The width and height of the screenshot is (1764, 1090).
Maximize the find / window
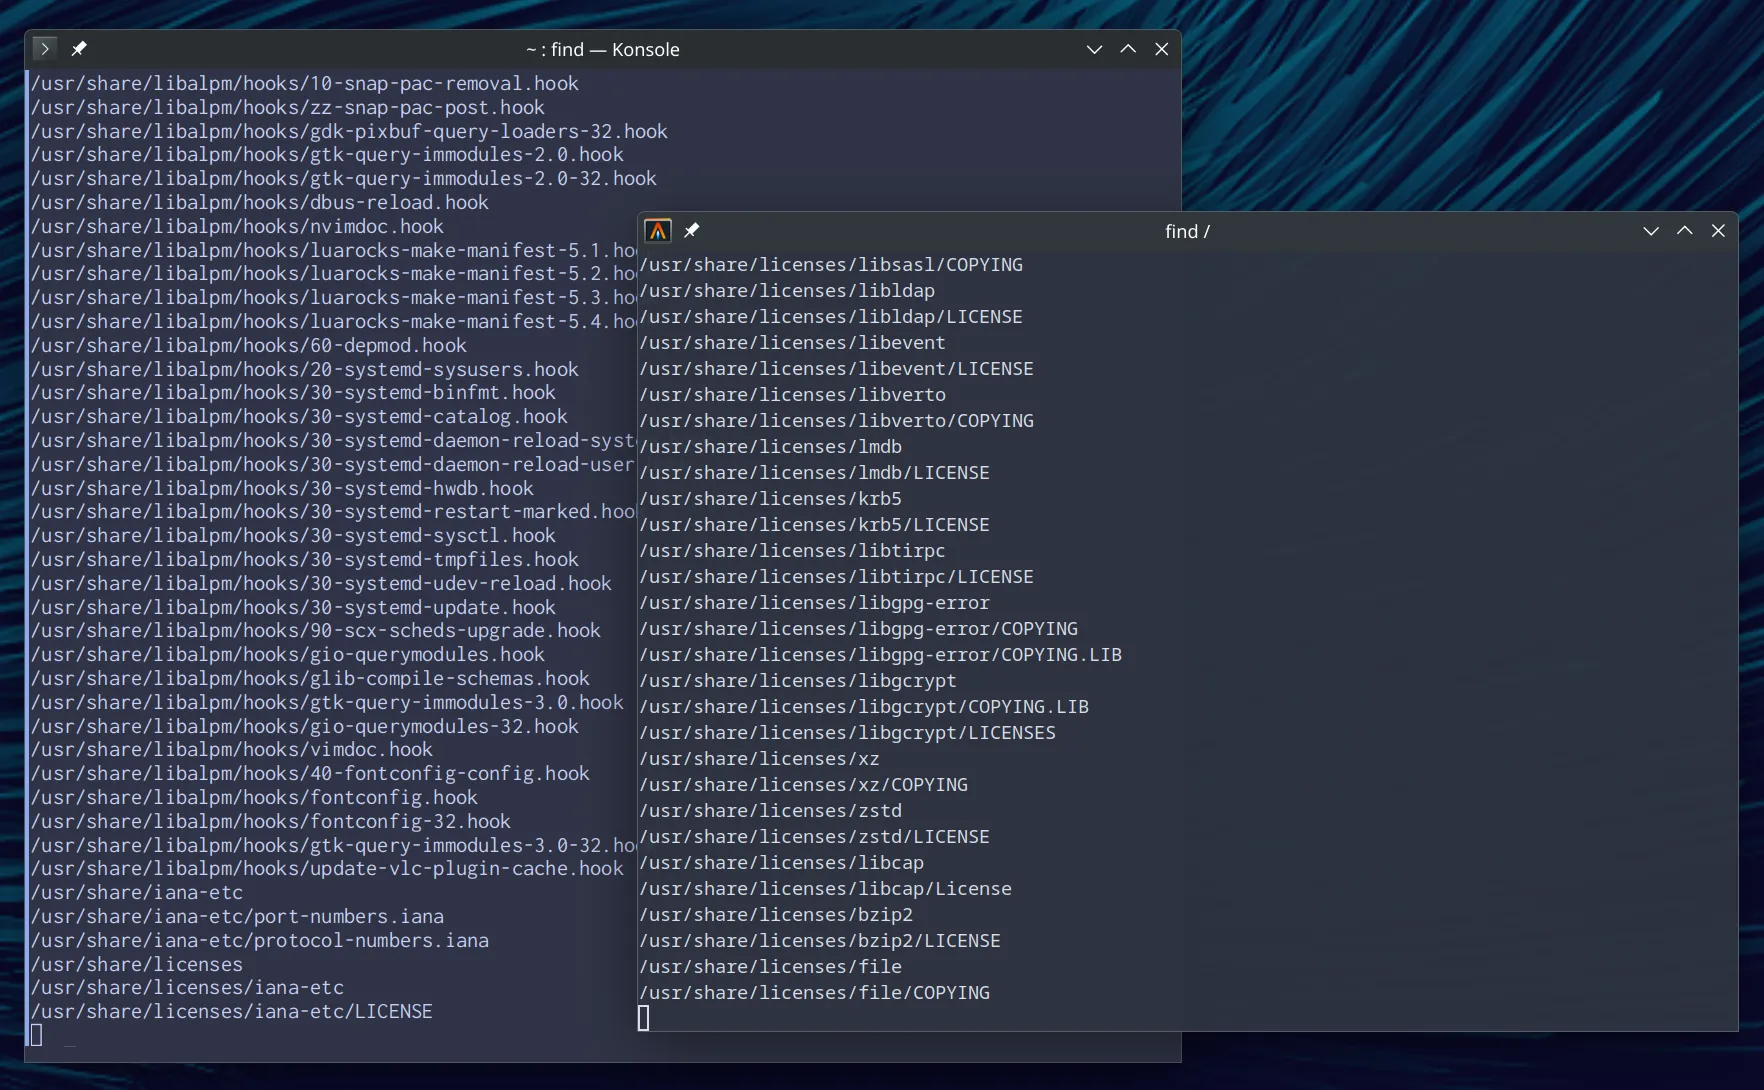click(x=1684, y=231)
